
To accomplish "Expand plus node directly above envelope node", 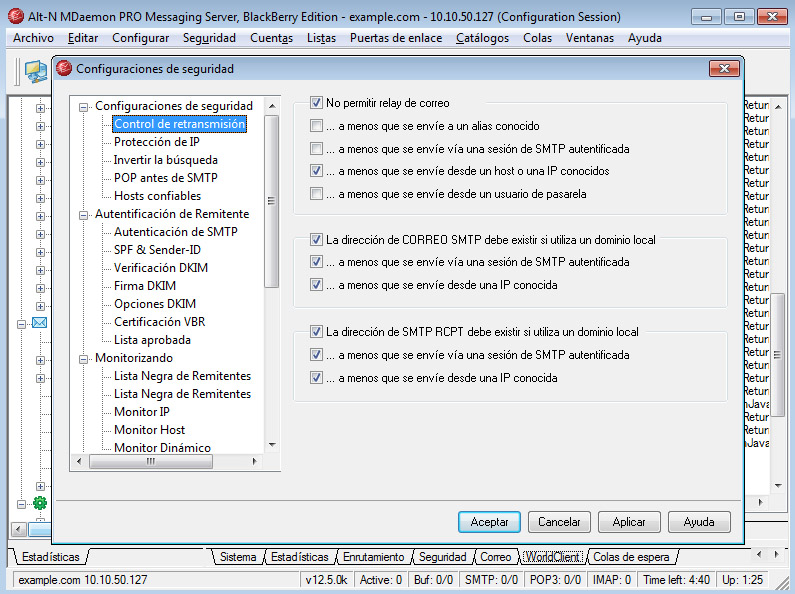I will click(x=40, y=306).
